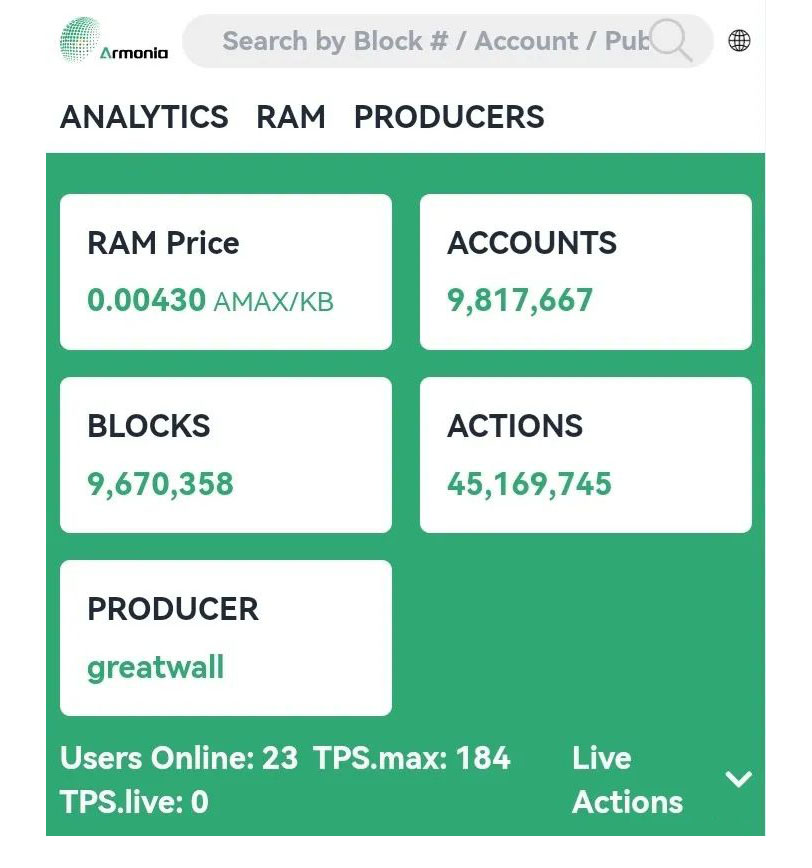Click the 9,670,358 block number
This screenshot has height=868, width=812.
point(160,484)
